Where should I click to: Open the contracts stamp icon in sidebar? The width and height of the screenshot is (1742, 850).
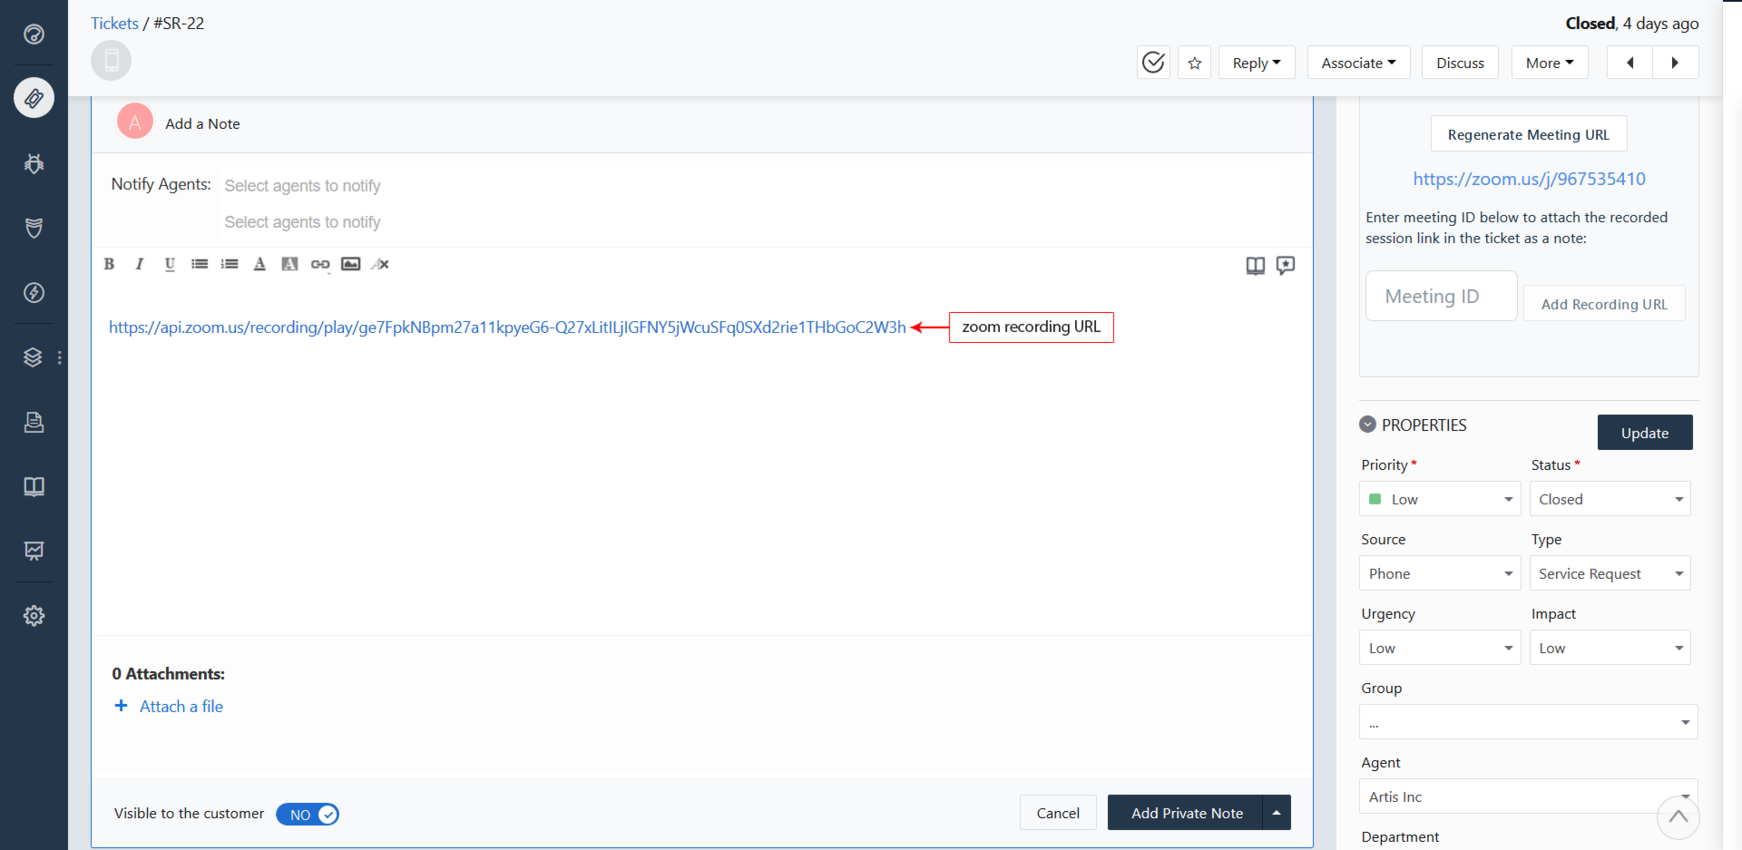pyautogui.click(x=34, y=422)
